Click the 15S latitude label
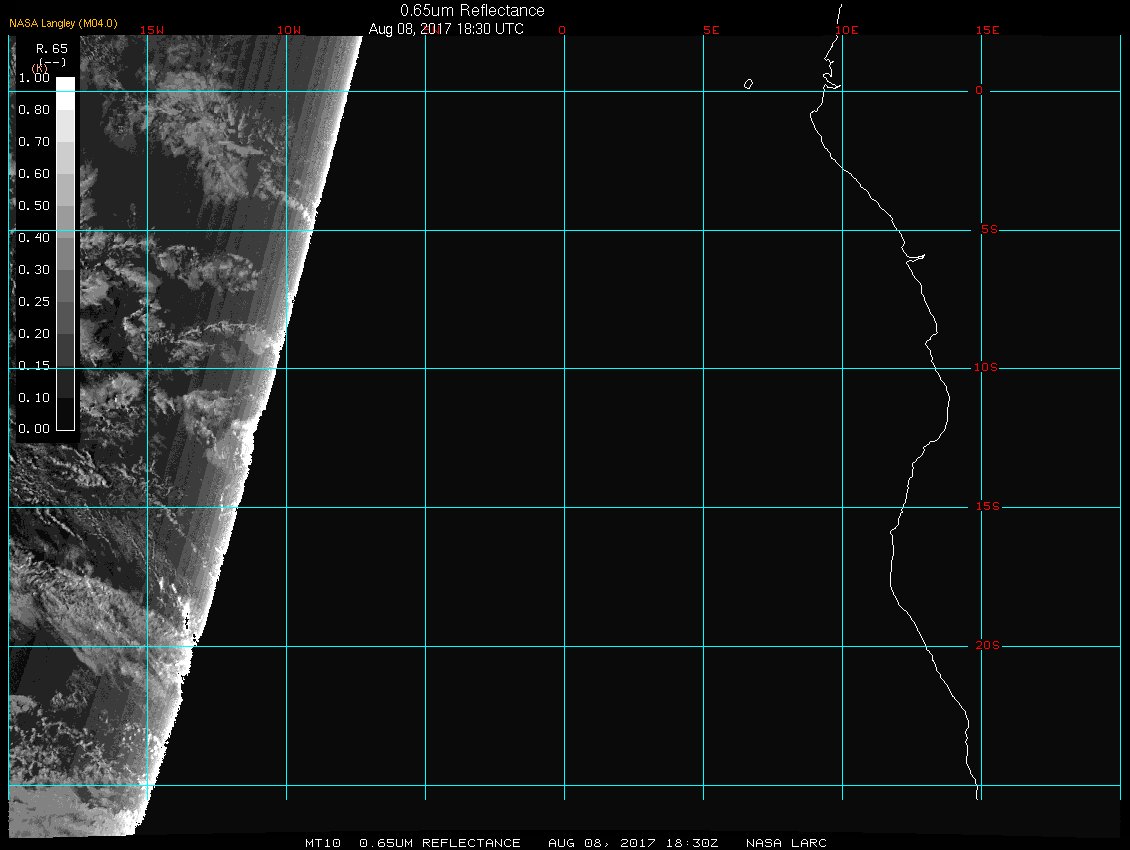This screenshot has width=1130, height=850. 986,507
